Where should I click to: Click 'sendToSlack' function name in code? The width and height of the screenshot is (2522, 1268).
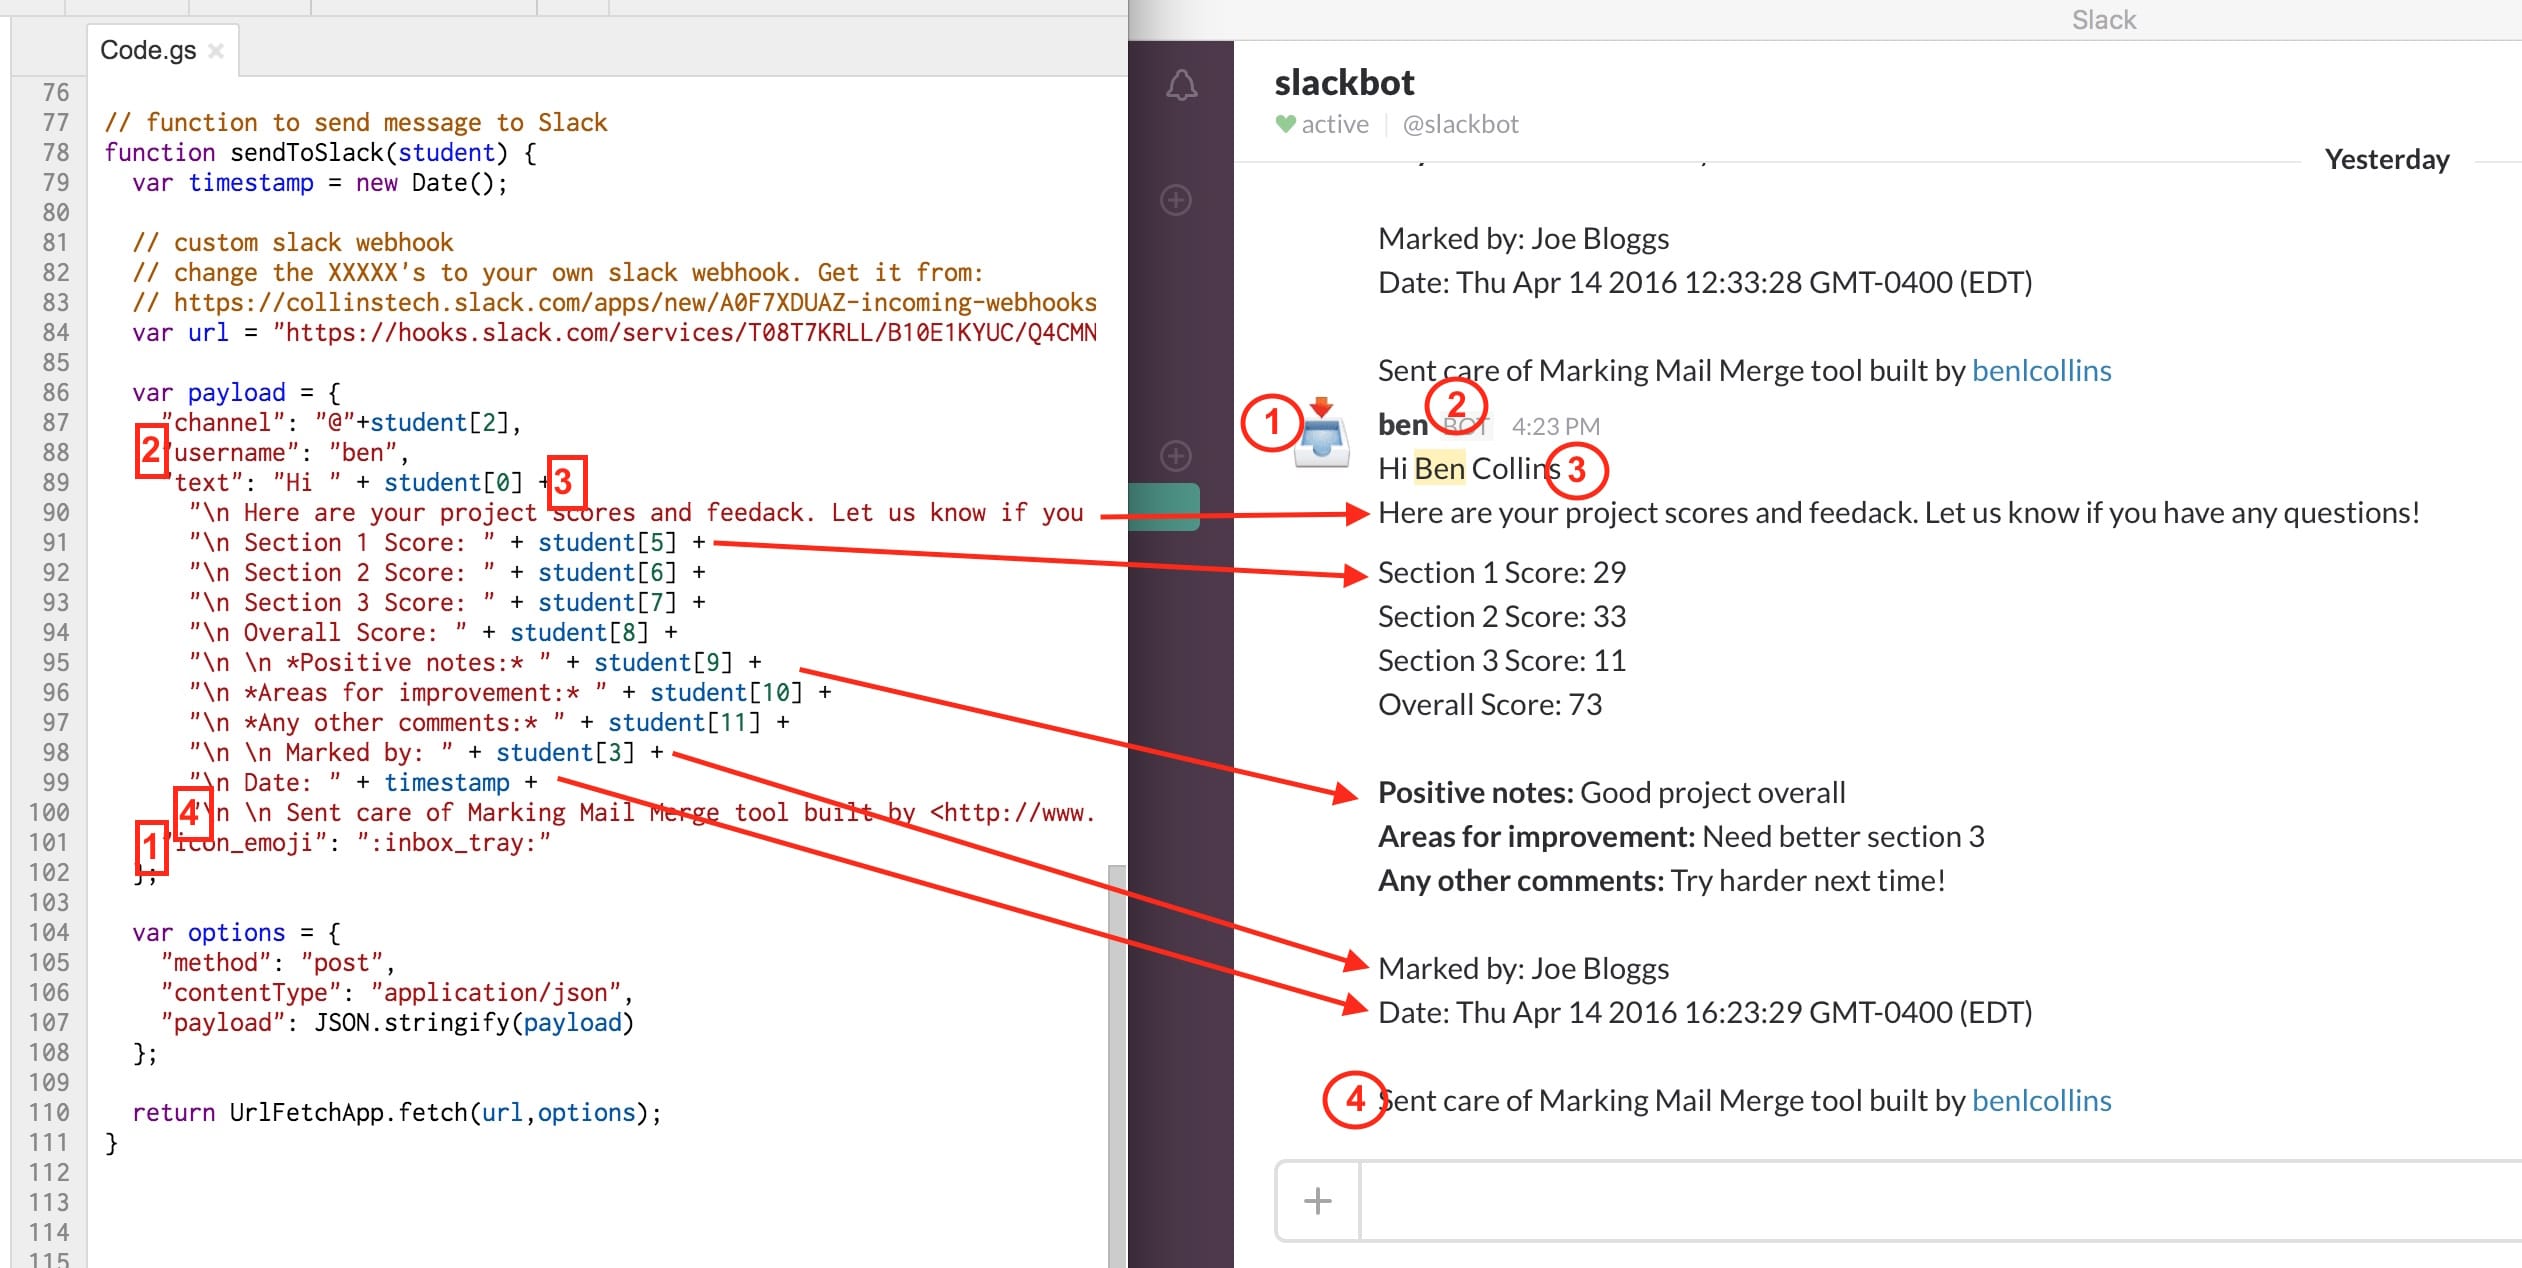click(x=306, y=153)
